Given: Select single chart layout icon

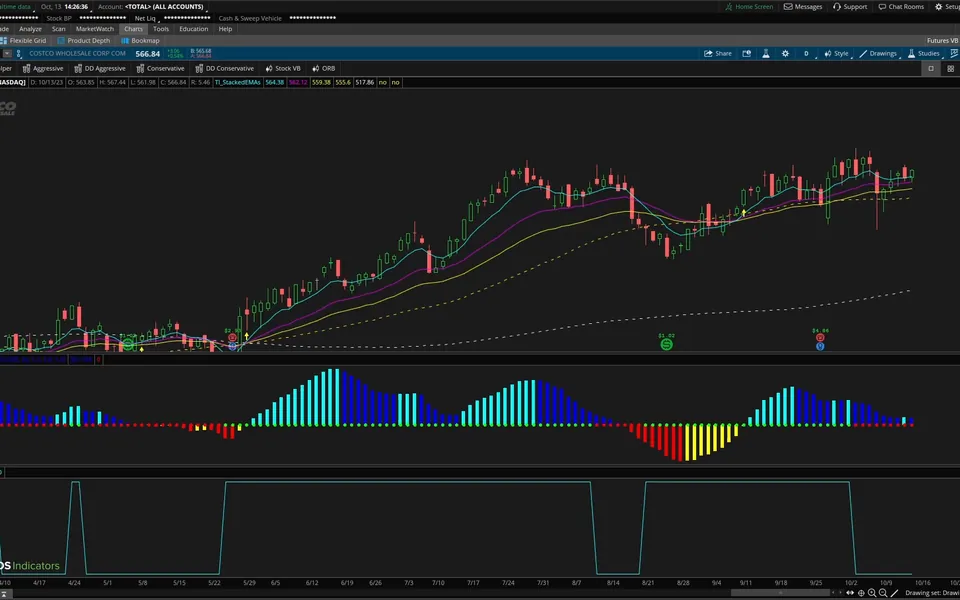Looking at the screenshot, I should tap(931, 69).
